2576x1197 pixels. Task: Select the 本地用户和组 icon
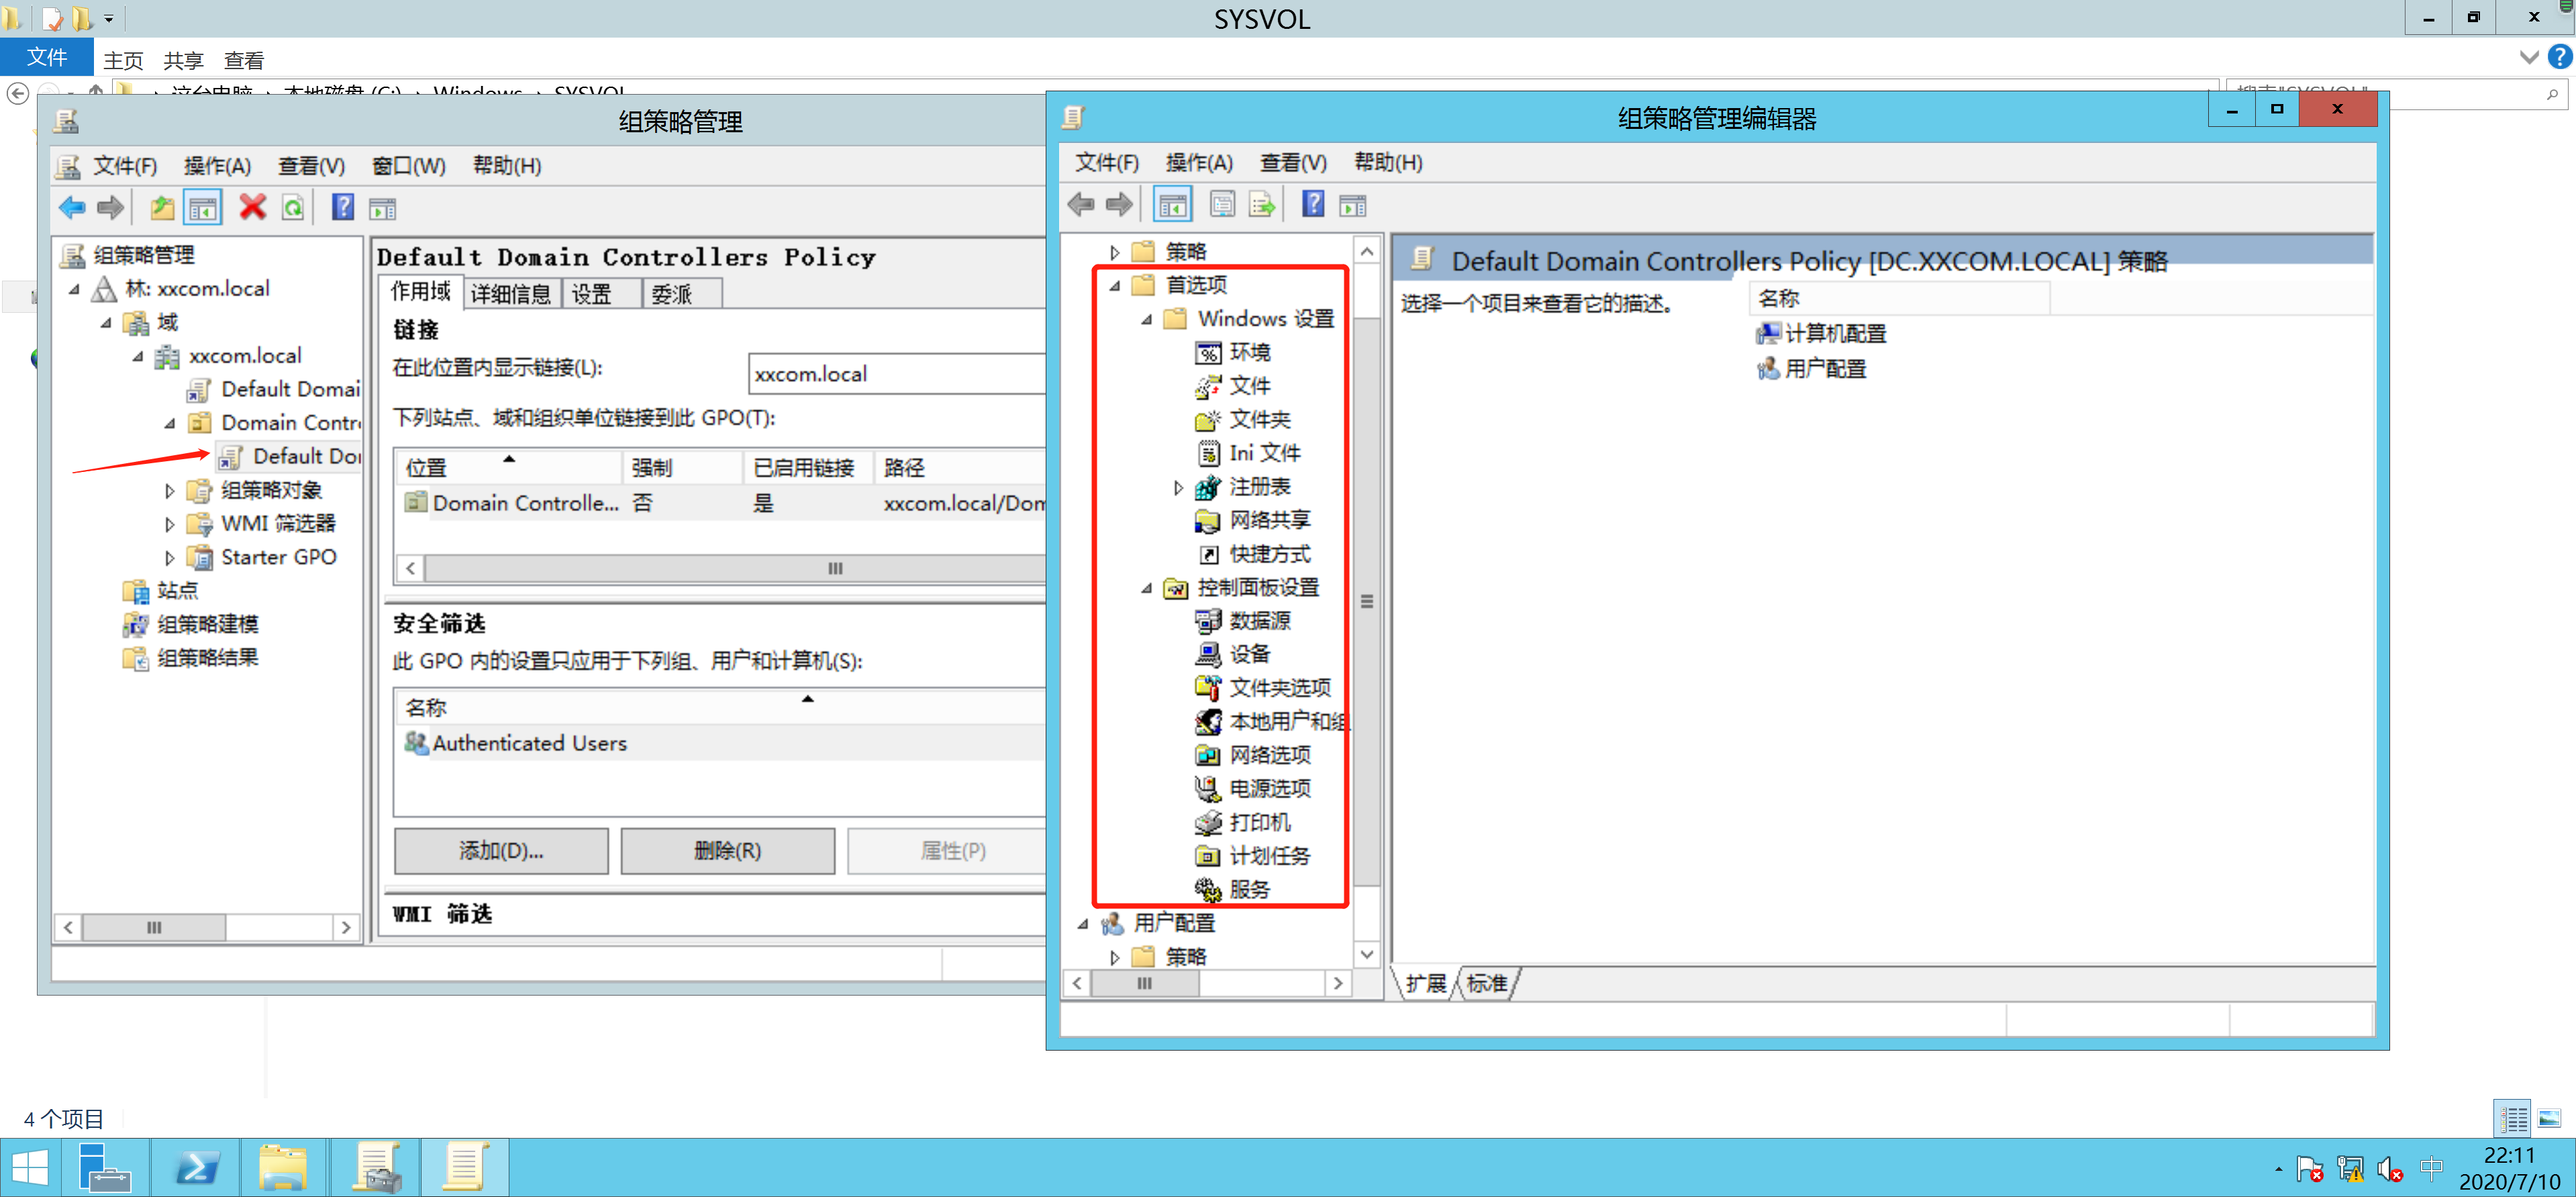tap(1208, 722)
